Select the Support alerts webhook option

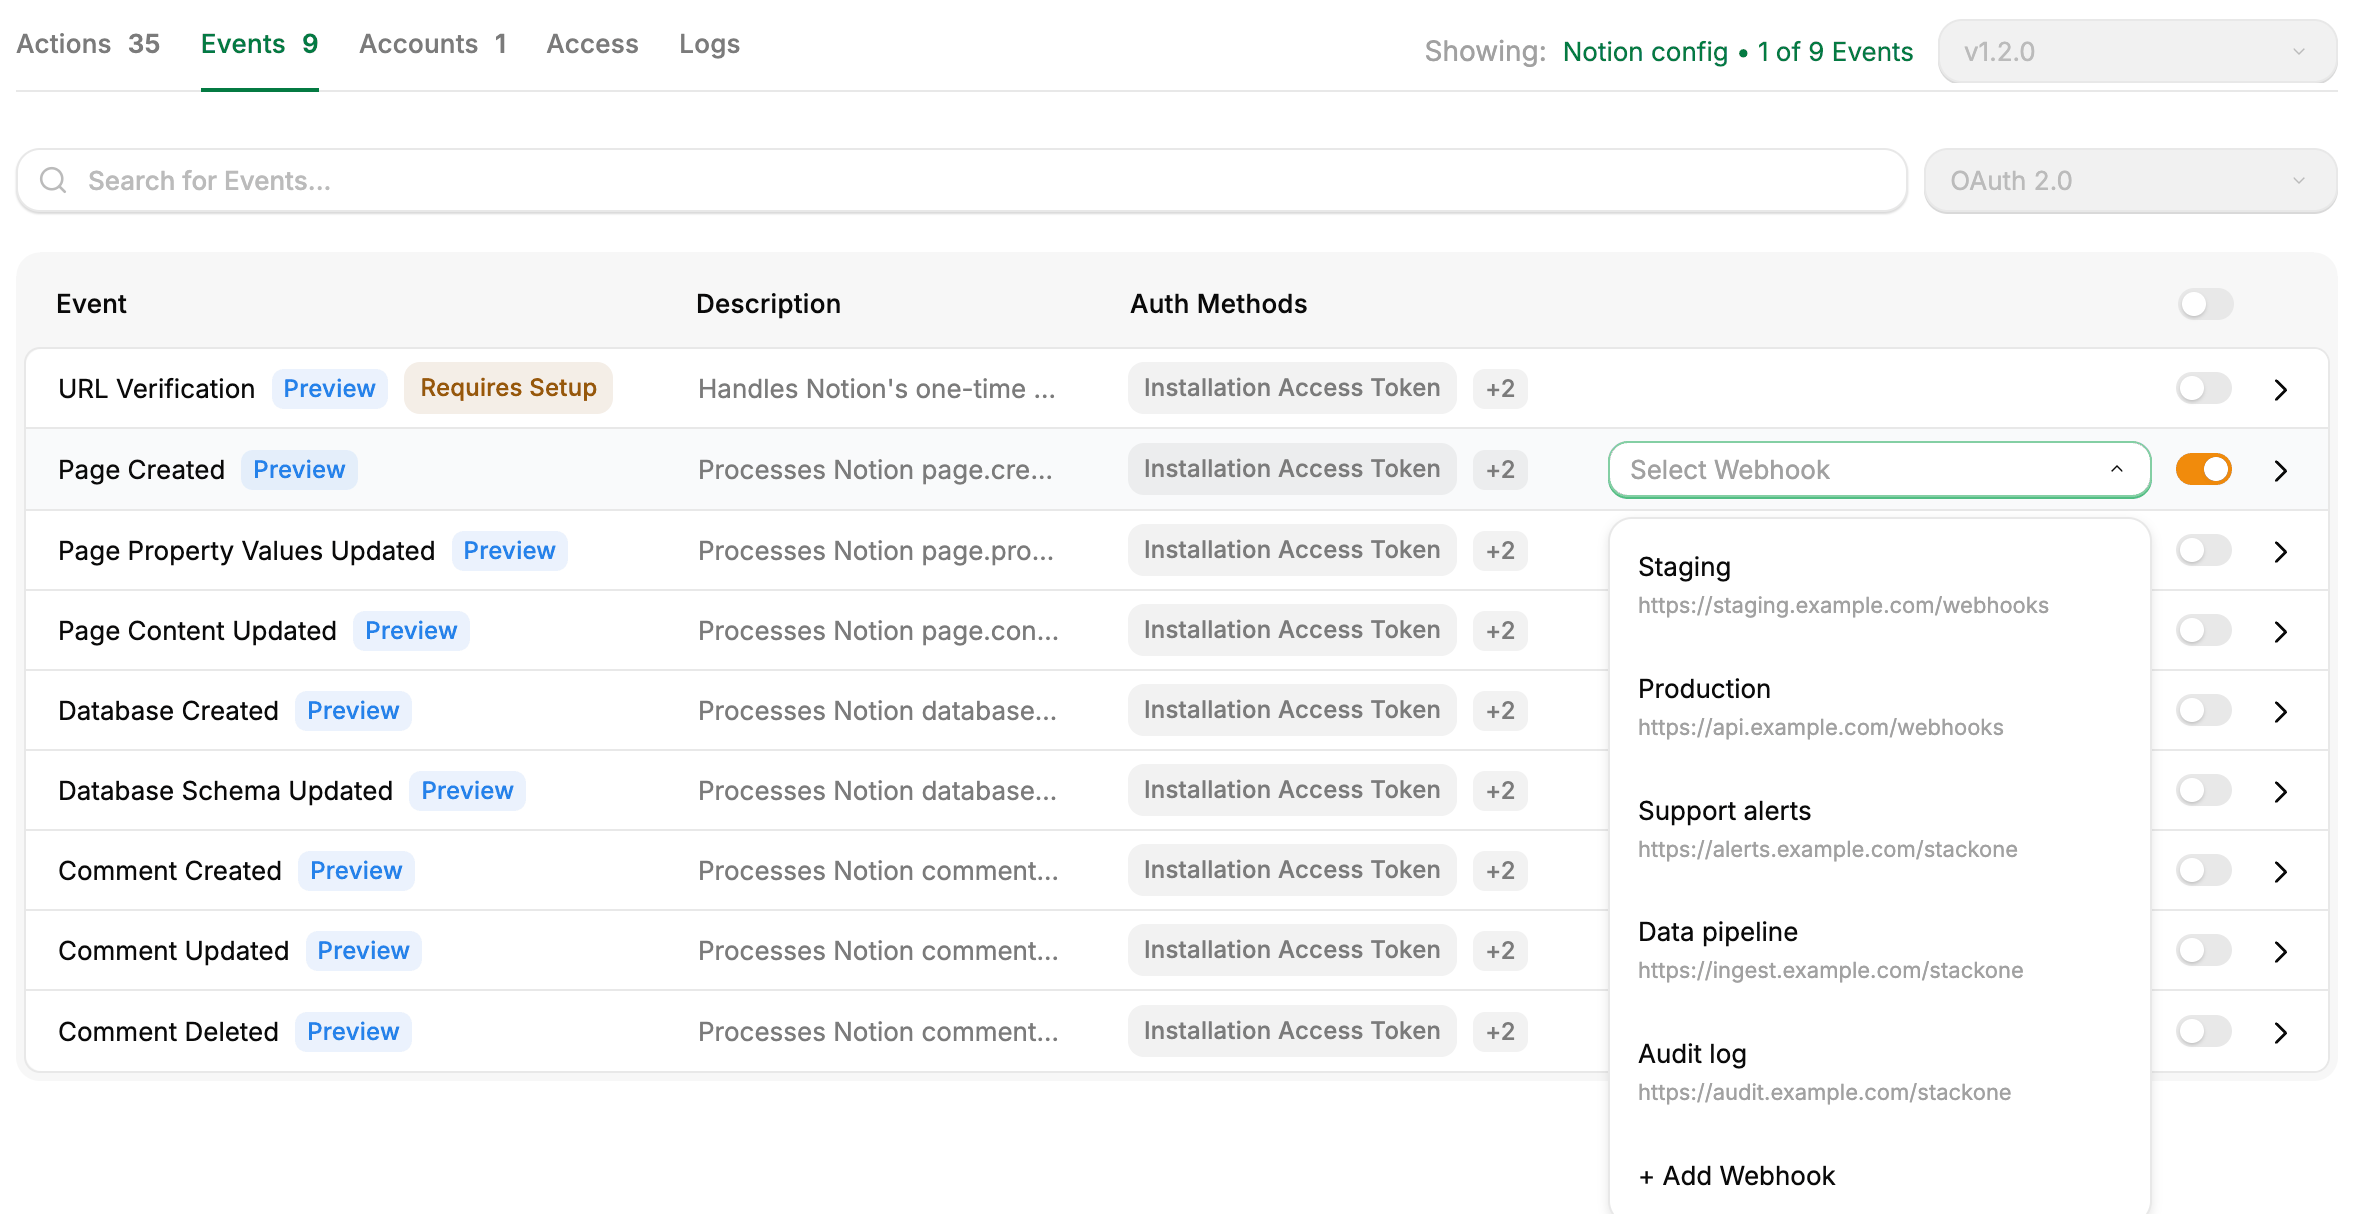click(1879, 829)
